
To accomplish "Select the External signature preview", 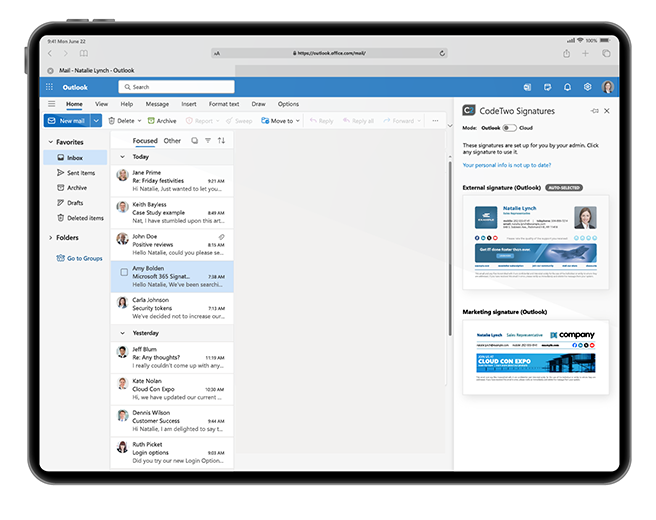I will [536, 242].
